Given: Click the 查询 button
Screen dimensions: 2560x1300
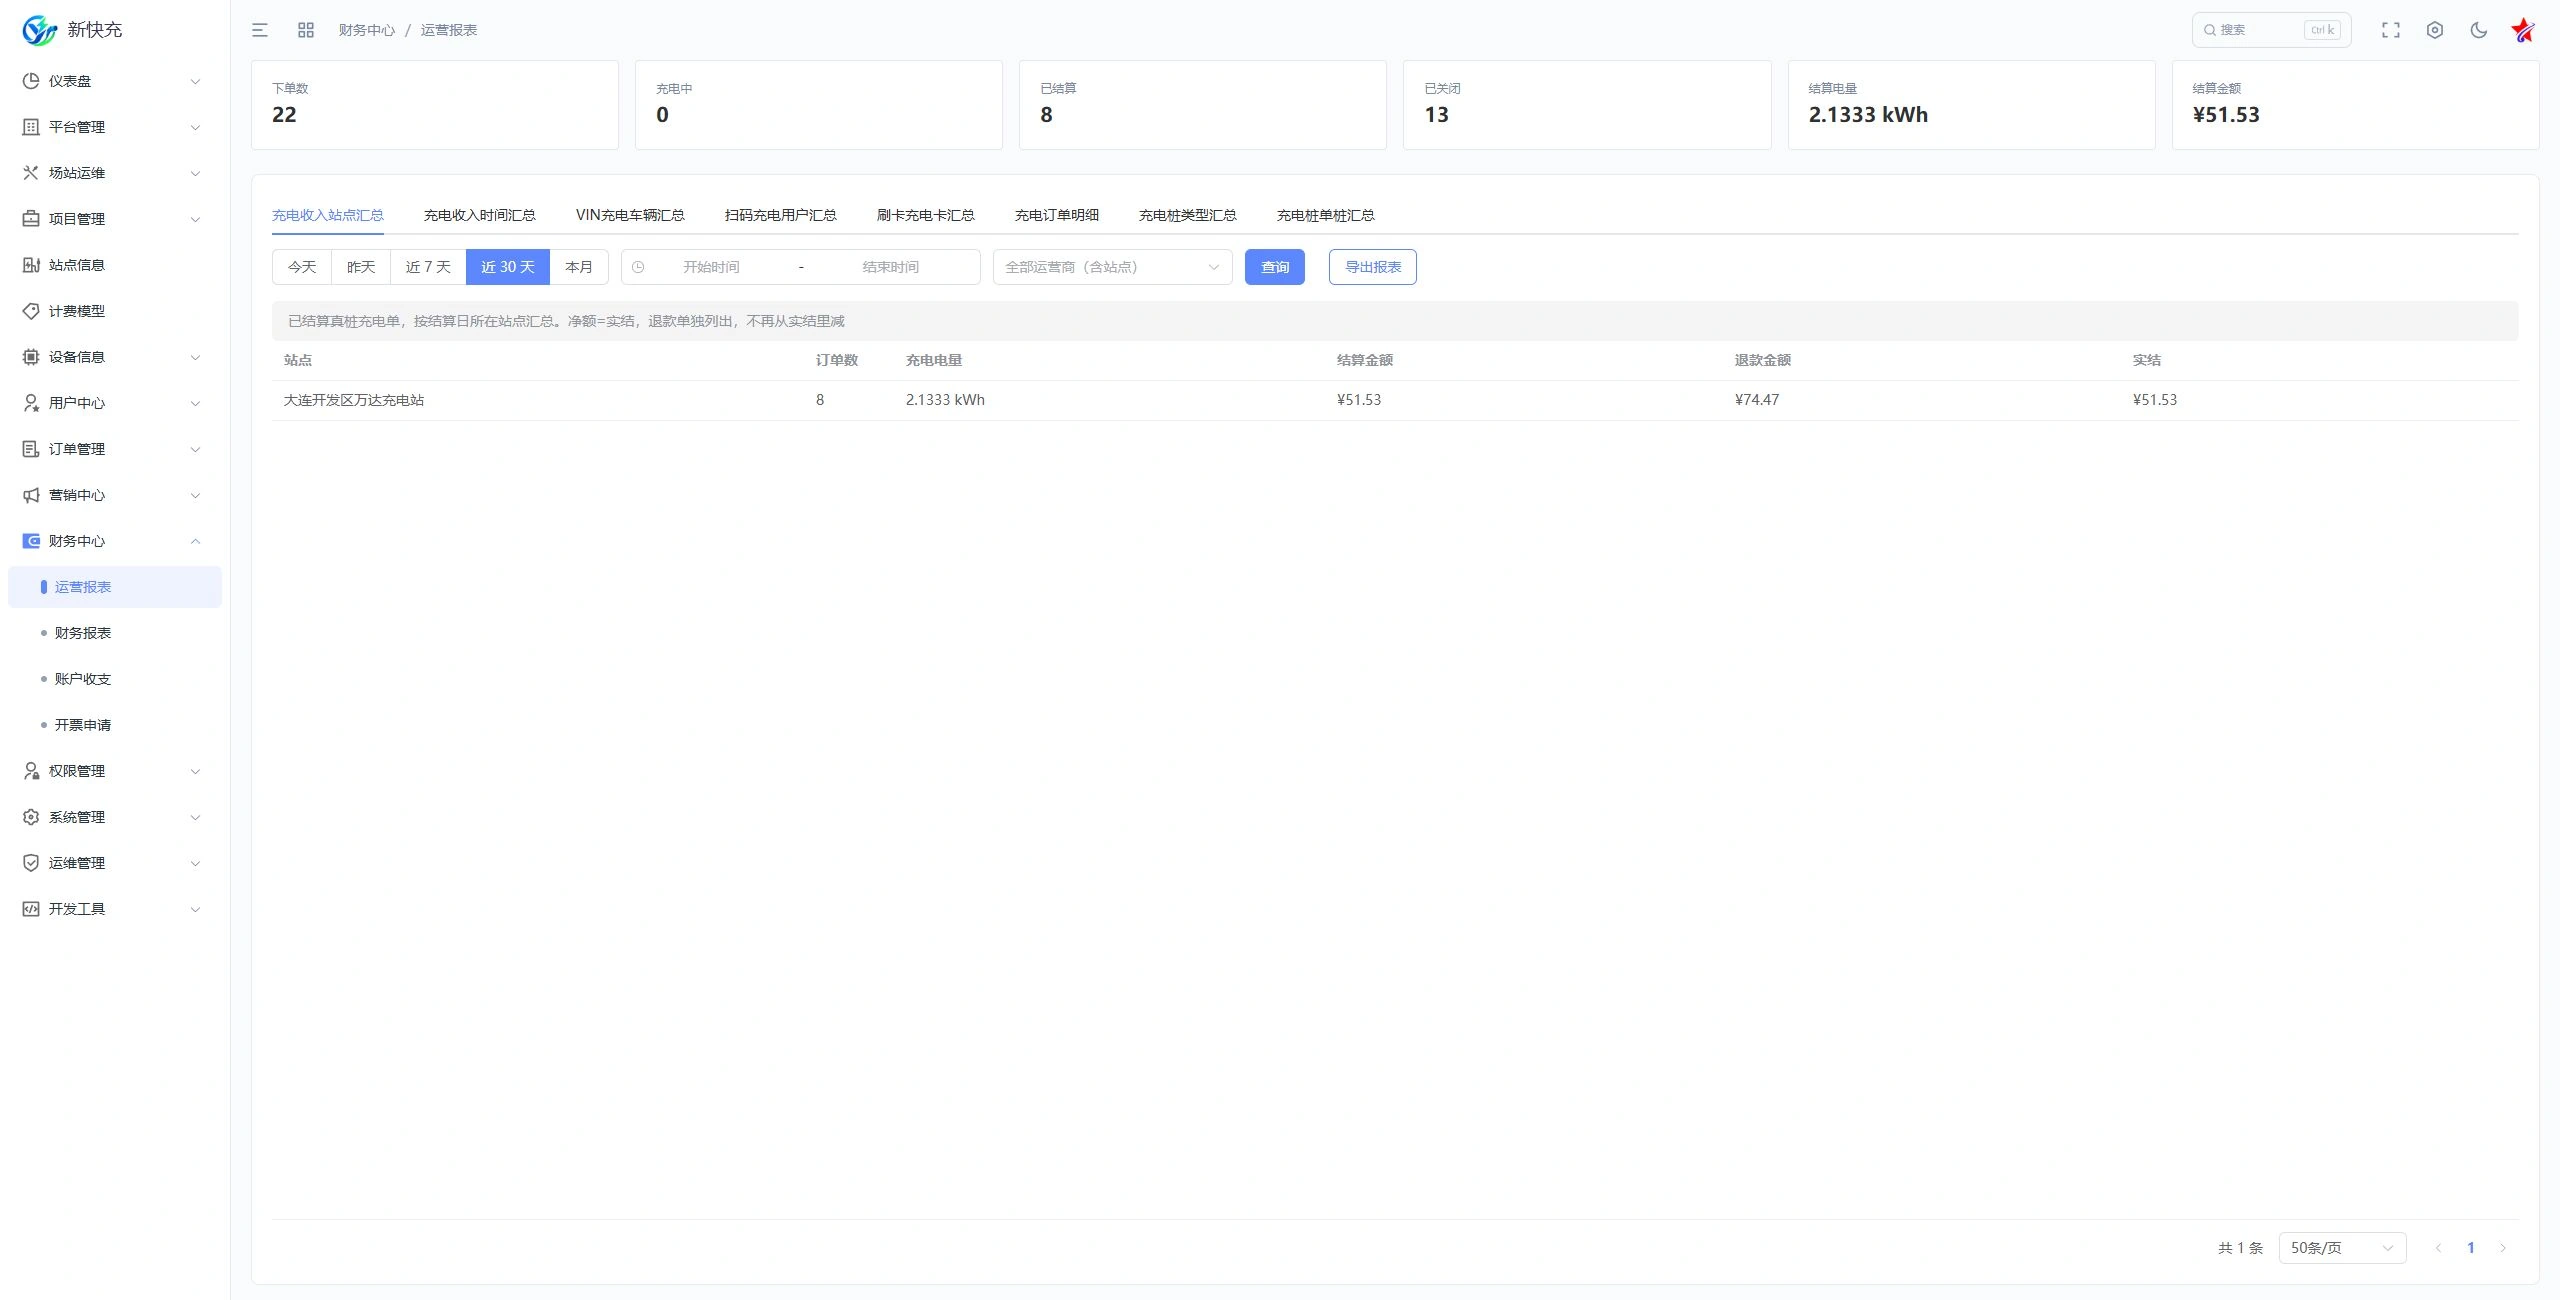Looking at the screenshot, I should (x=1275, y=267).
